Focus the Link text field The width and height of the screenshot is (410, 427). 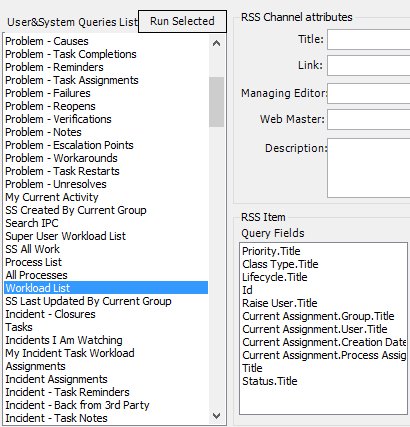369,65
